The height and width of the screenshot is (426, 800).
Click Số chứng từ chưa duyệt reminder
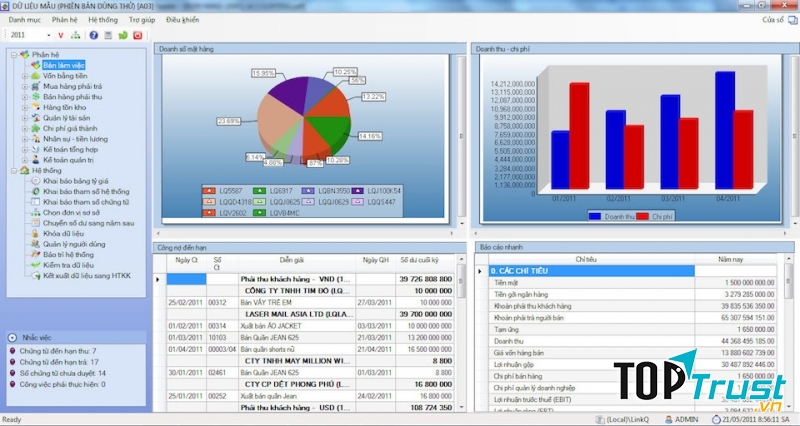(60, 372)
